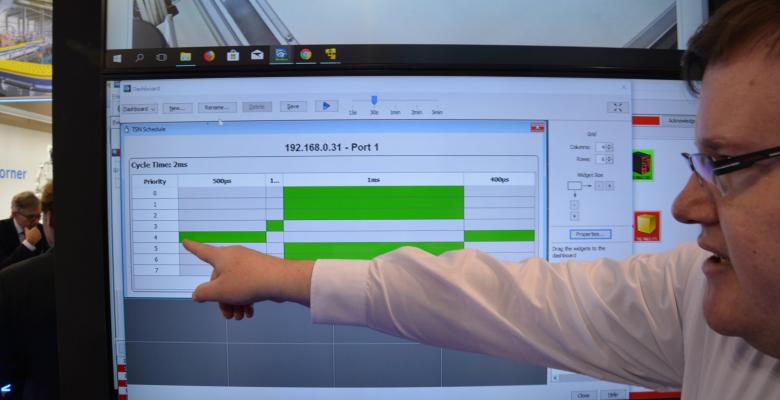780x400 pixels.
Task: Toggle fullscreen with the expand arrows icon
Action: coord(618,107)
